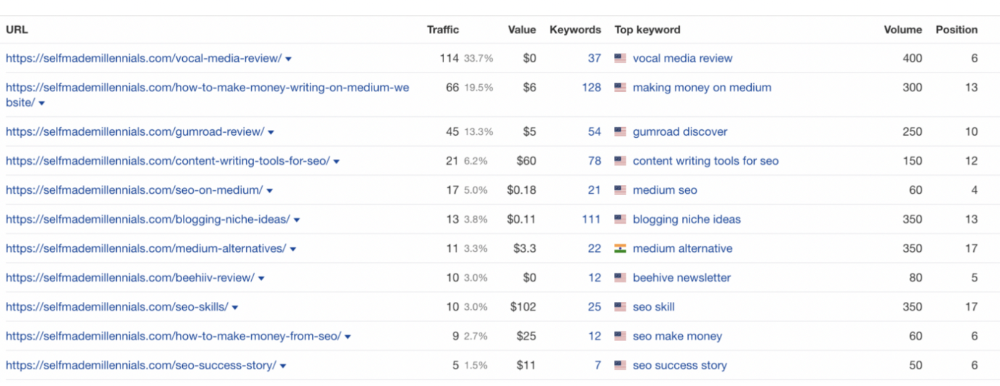Open dropdown caret beside gumroad-review URL
This screenshot has width=1000, height=386.
tap(271, 133)
